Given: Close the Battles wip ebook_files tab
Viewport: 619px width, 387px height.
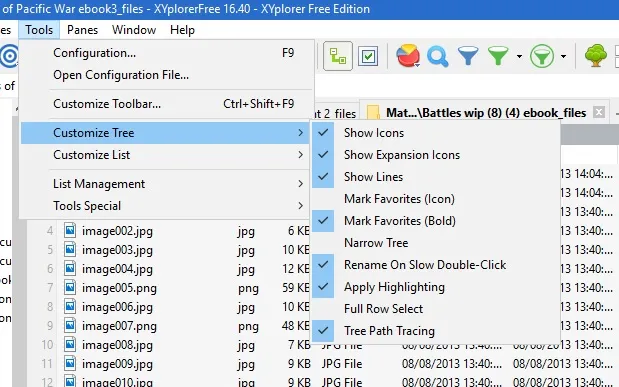Looking at the screenshot, I should (599, 113).
